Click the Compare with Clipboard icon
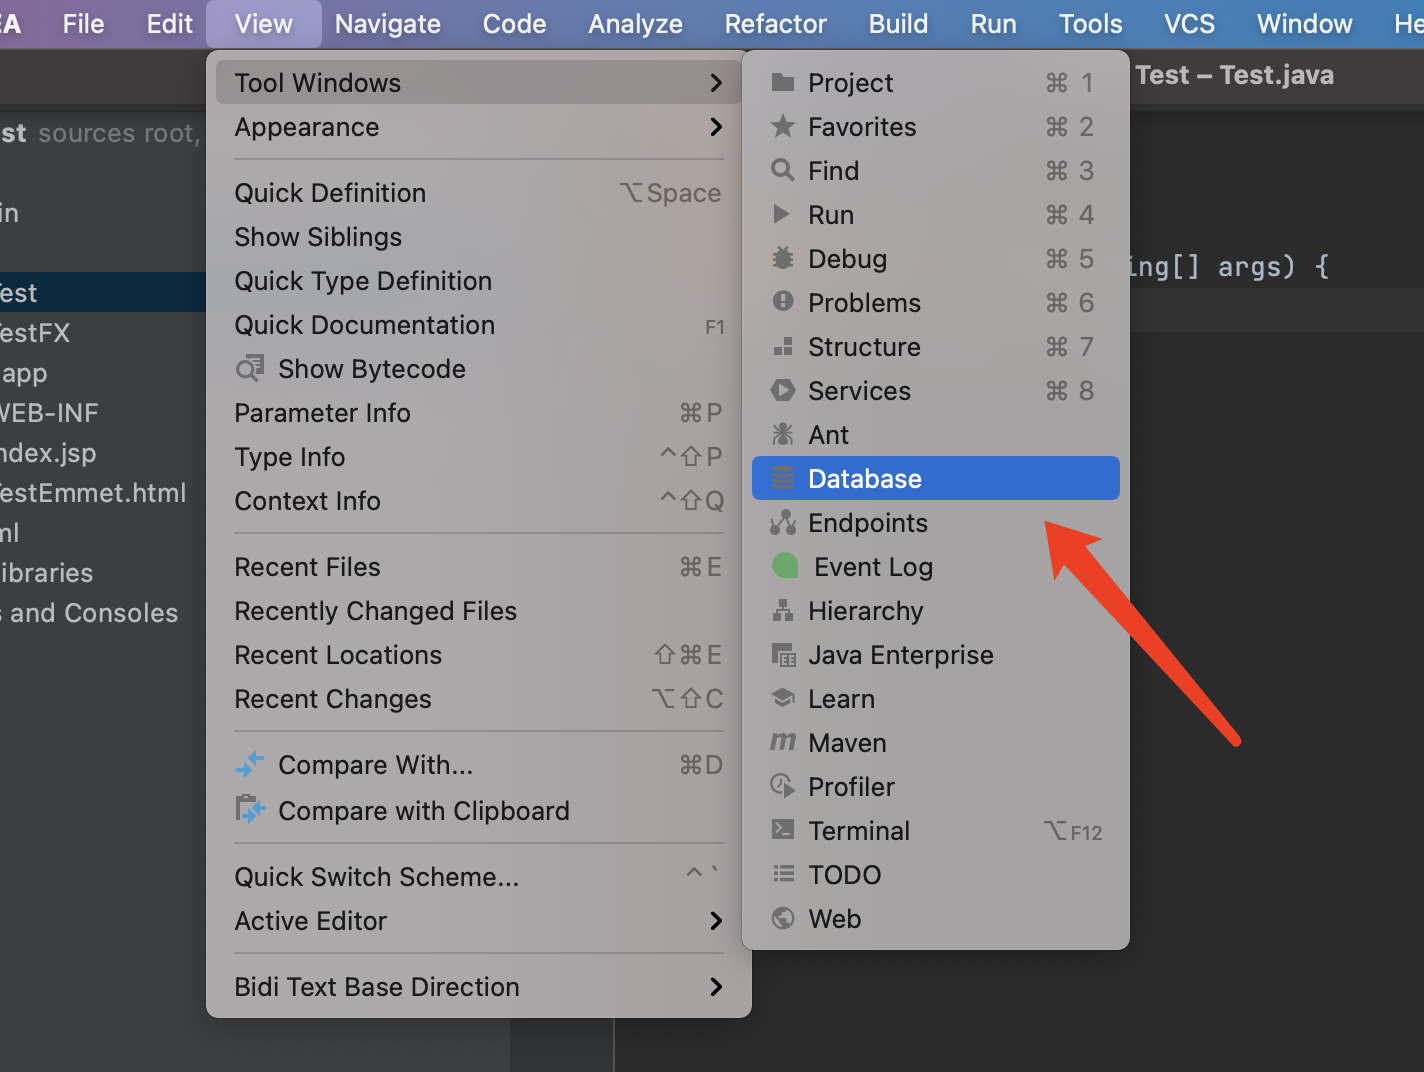1424x1072 pixels. (250, 809)
